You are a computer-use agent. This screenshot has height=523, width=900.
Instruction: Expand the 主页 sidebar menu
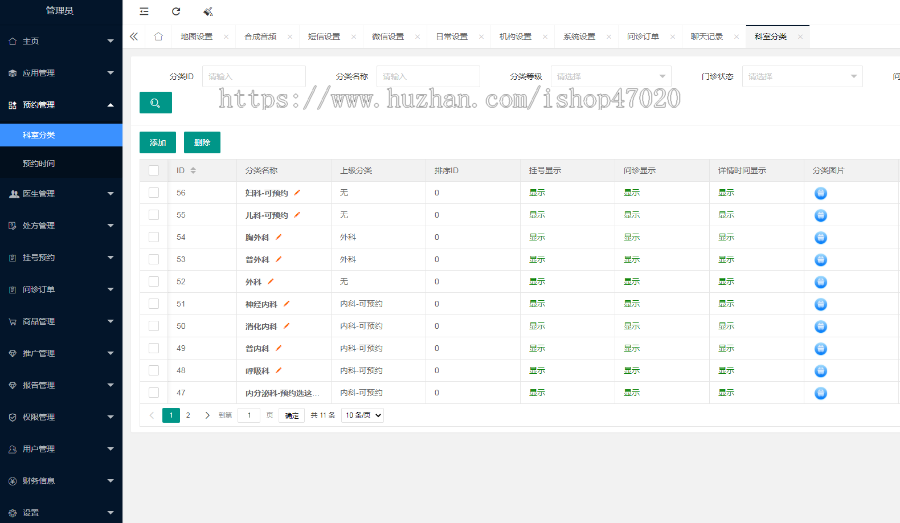pos(61,41)
